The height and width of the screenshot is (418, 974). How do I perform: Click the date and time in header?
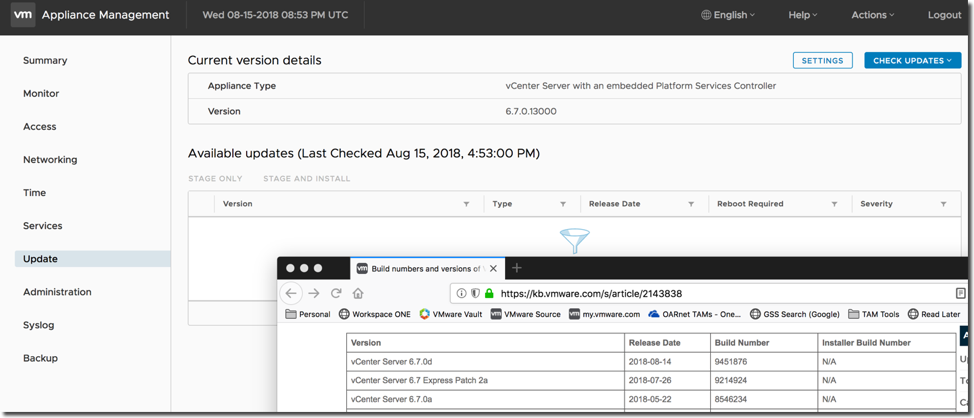[x=275, y=15]
